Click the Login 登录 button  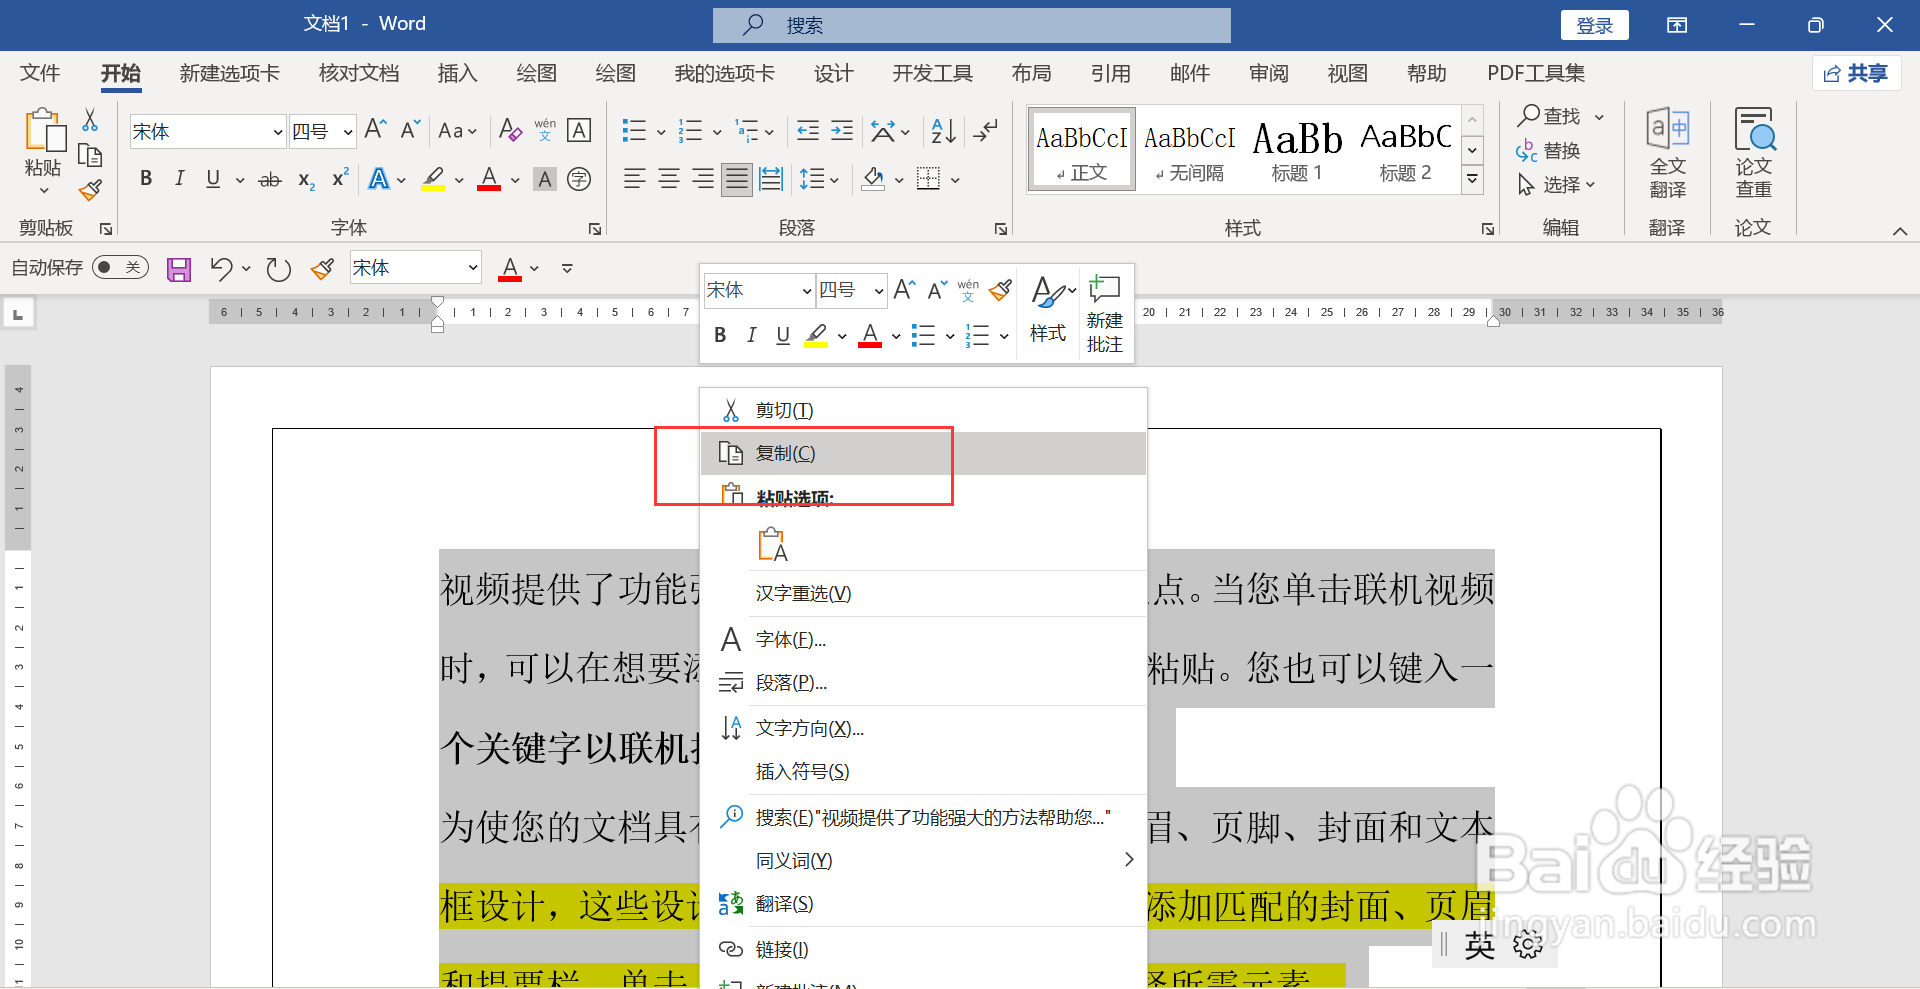(x=1594, y=25)
